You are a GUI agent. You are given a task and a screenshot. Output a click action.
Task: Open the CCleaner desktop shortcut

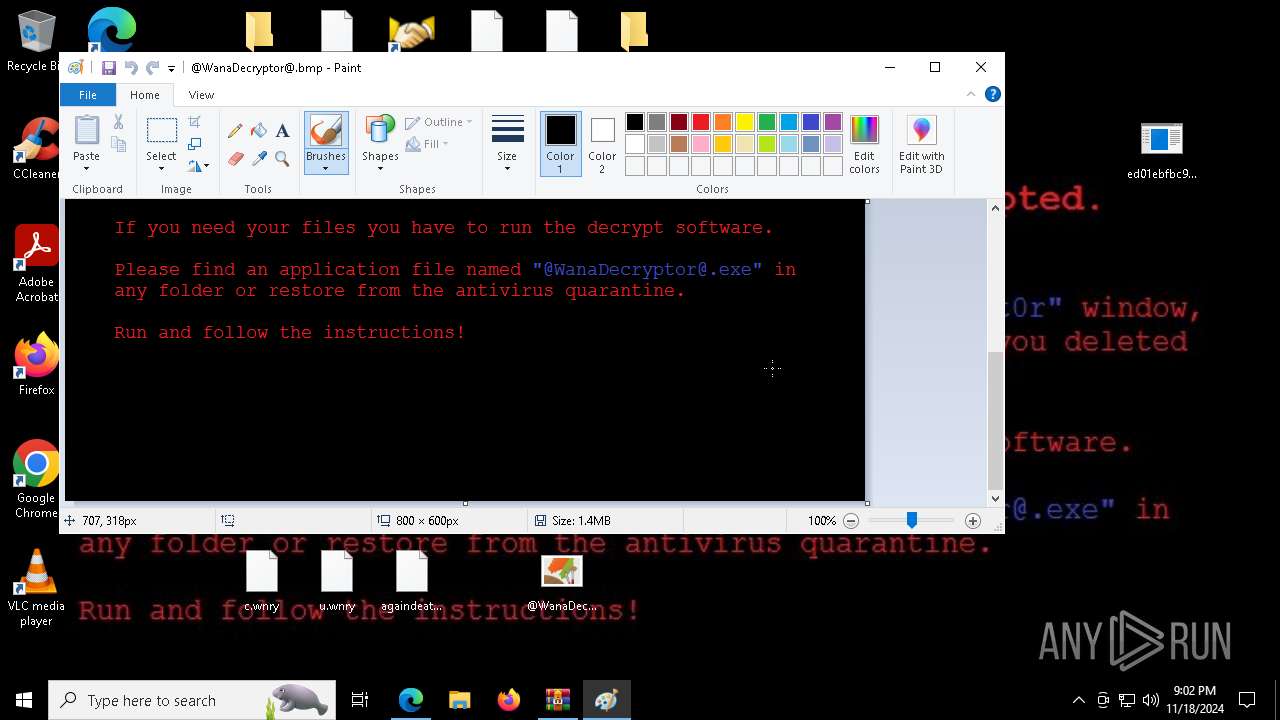point(36,149)
